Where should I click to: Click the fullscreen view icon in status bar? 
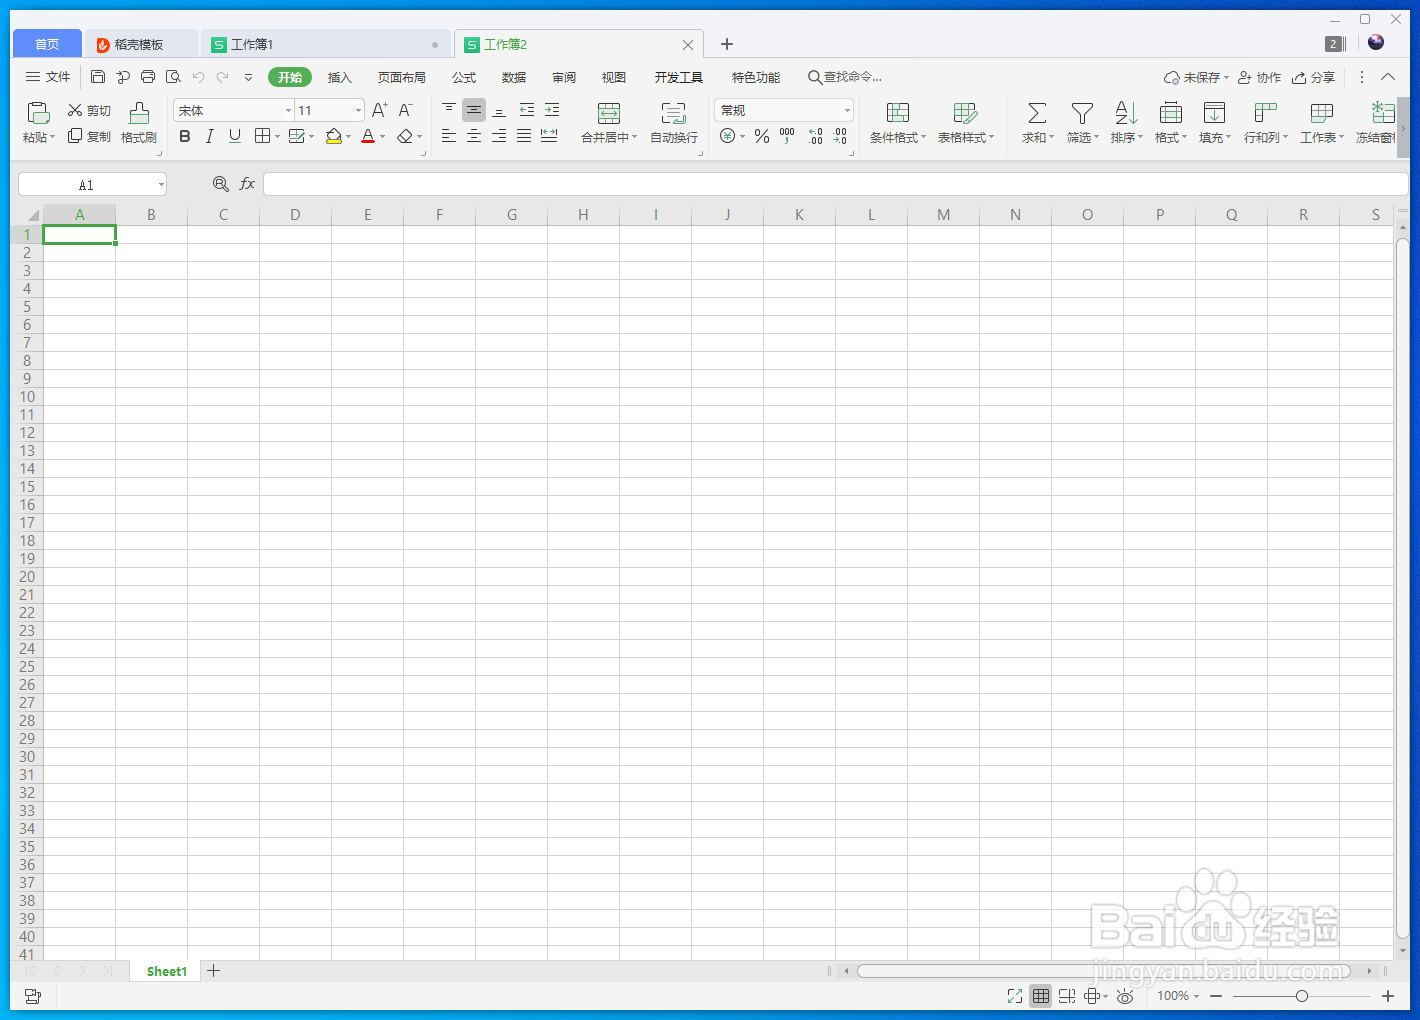(x=1015, y=996)
